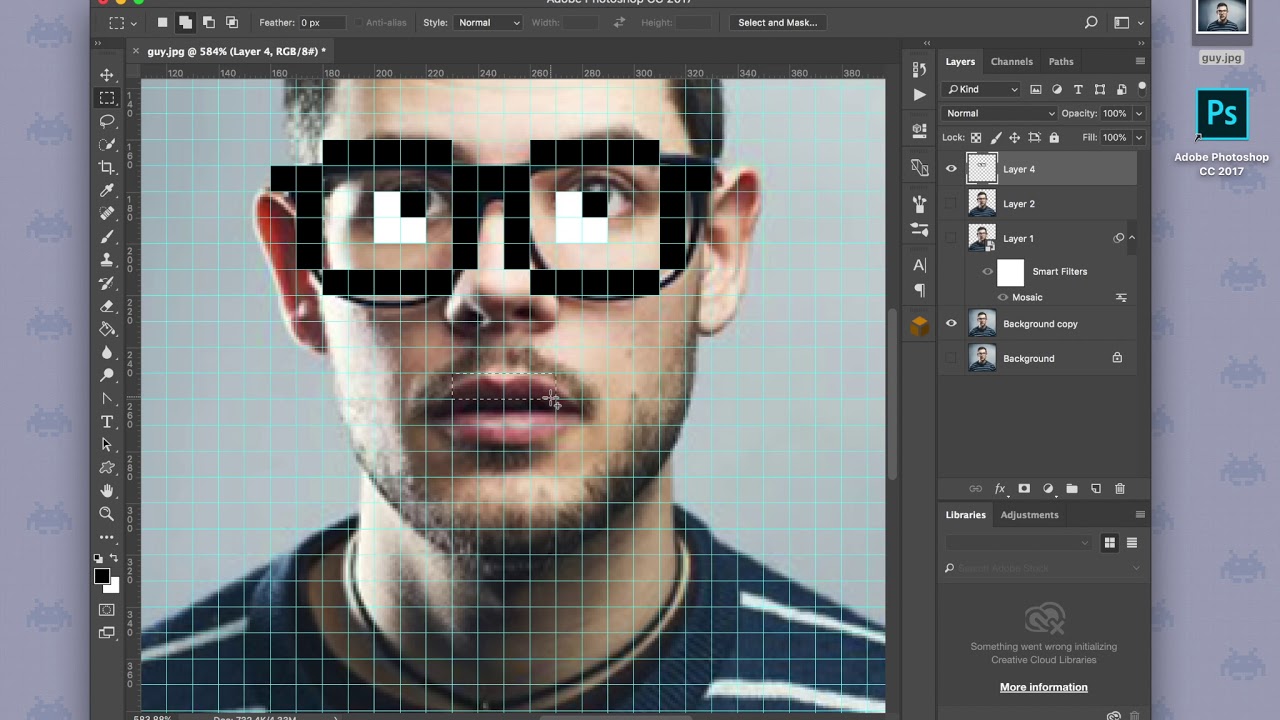This screenshot has width=1280, height=720.
Task: Switch to the Channels tab
Action: pos(1011,61)
